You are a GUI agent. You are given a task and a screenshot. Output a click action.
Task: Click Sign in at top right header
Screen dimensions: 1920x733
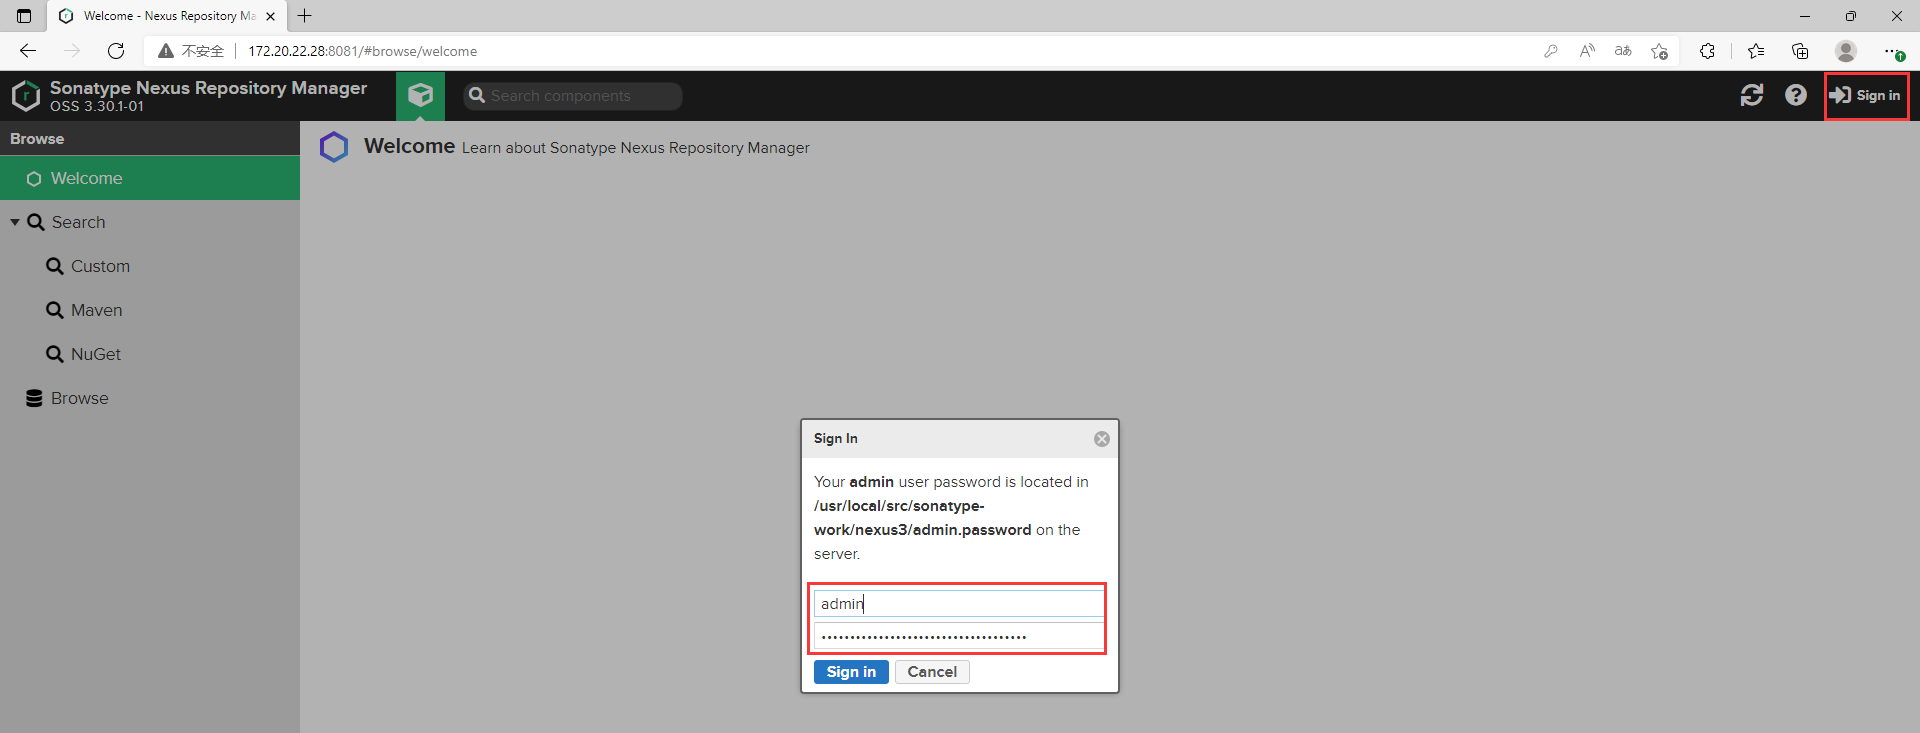click(1866, 96)
